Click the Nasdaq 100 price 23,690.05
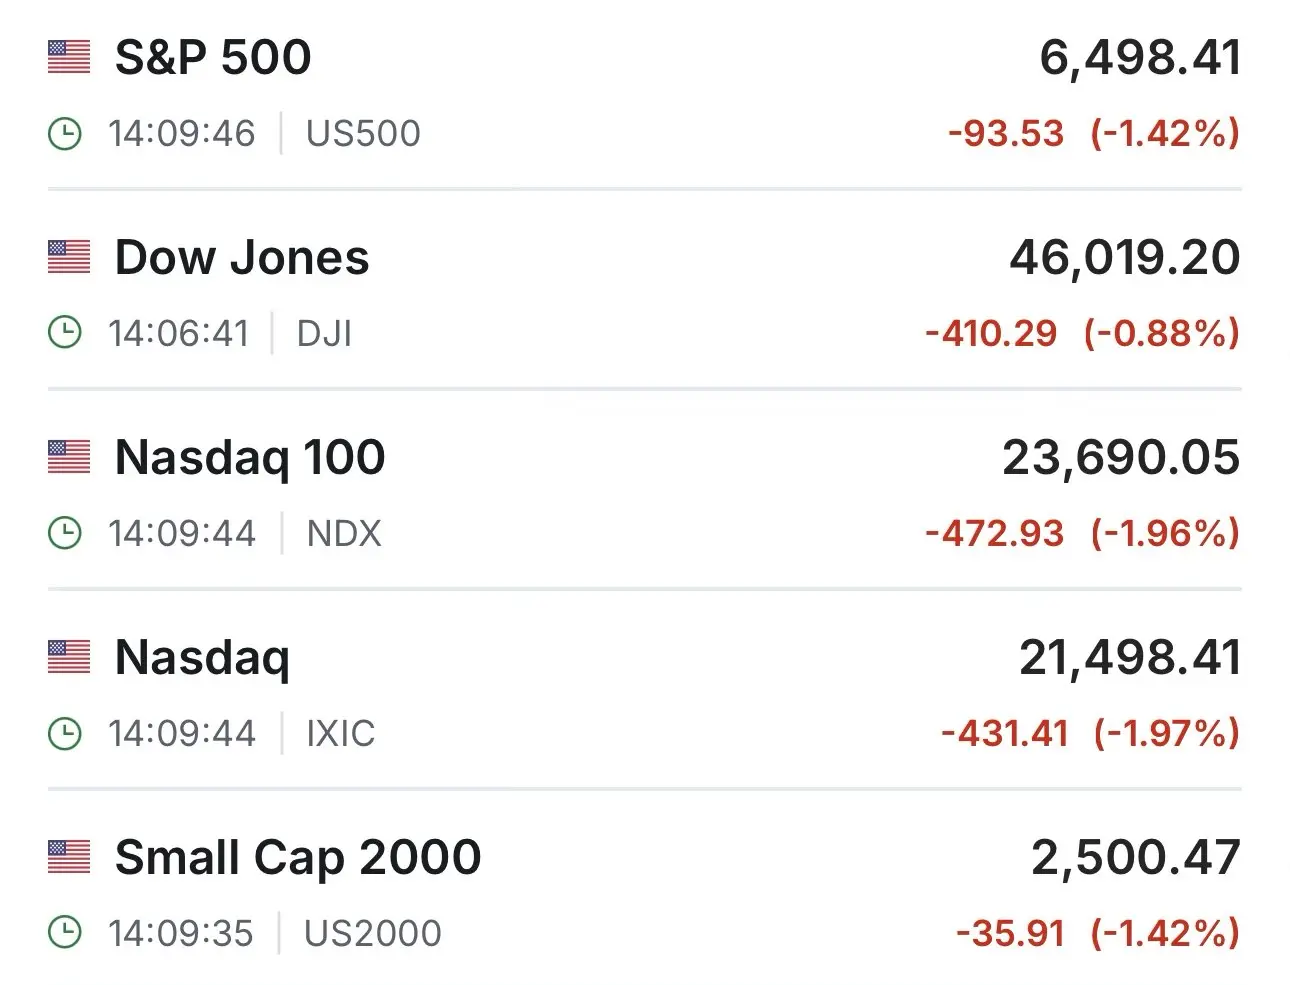The width and height of the screenshot is (1290, 985). [1121, 457]
